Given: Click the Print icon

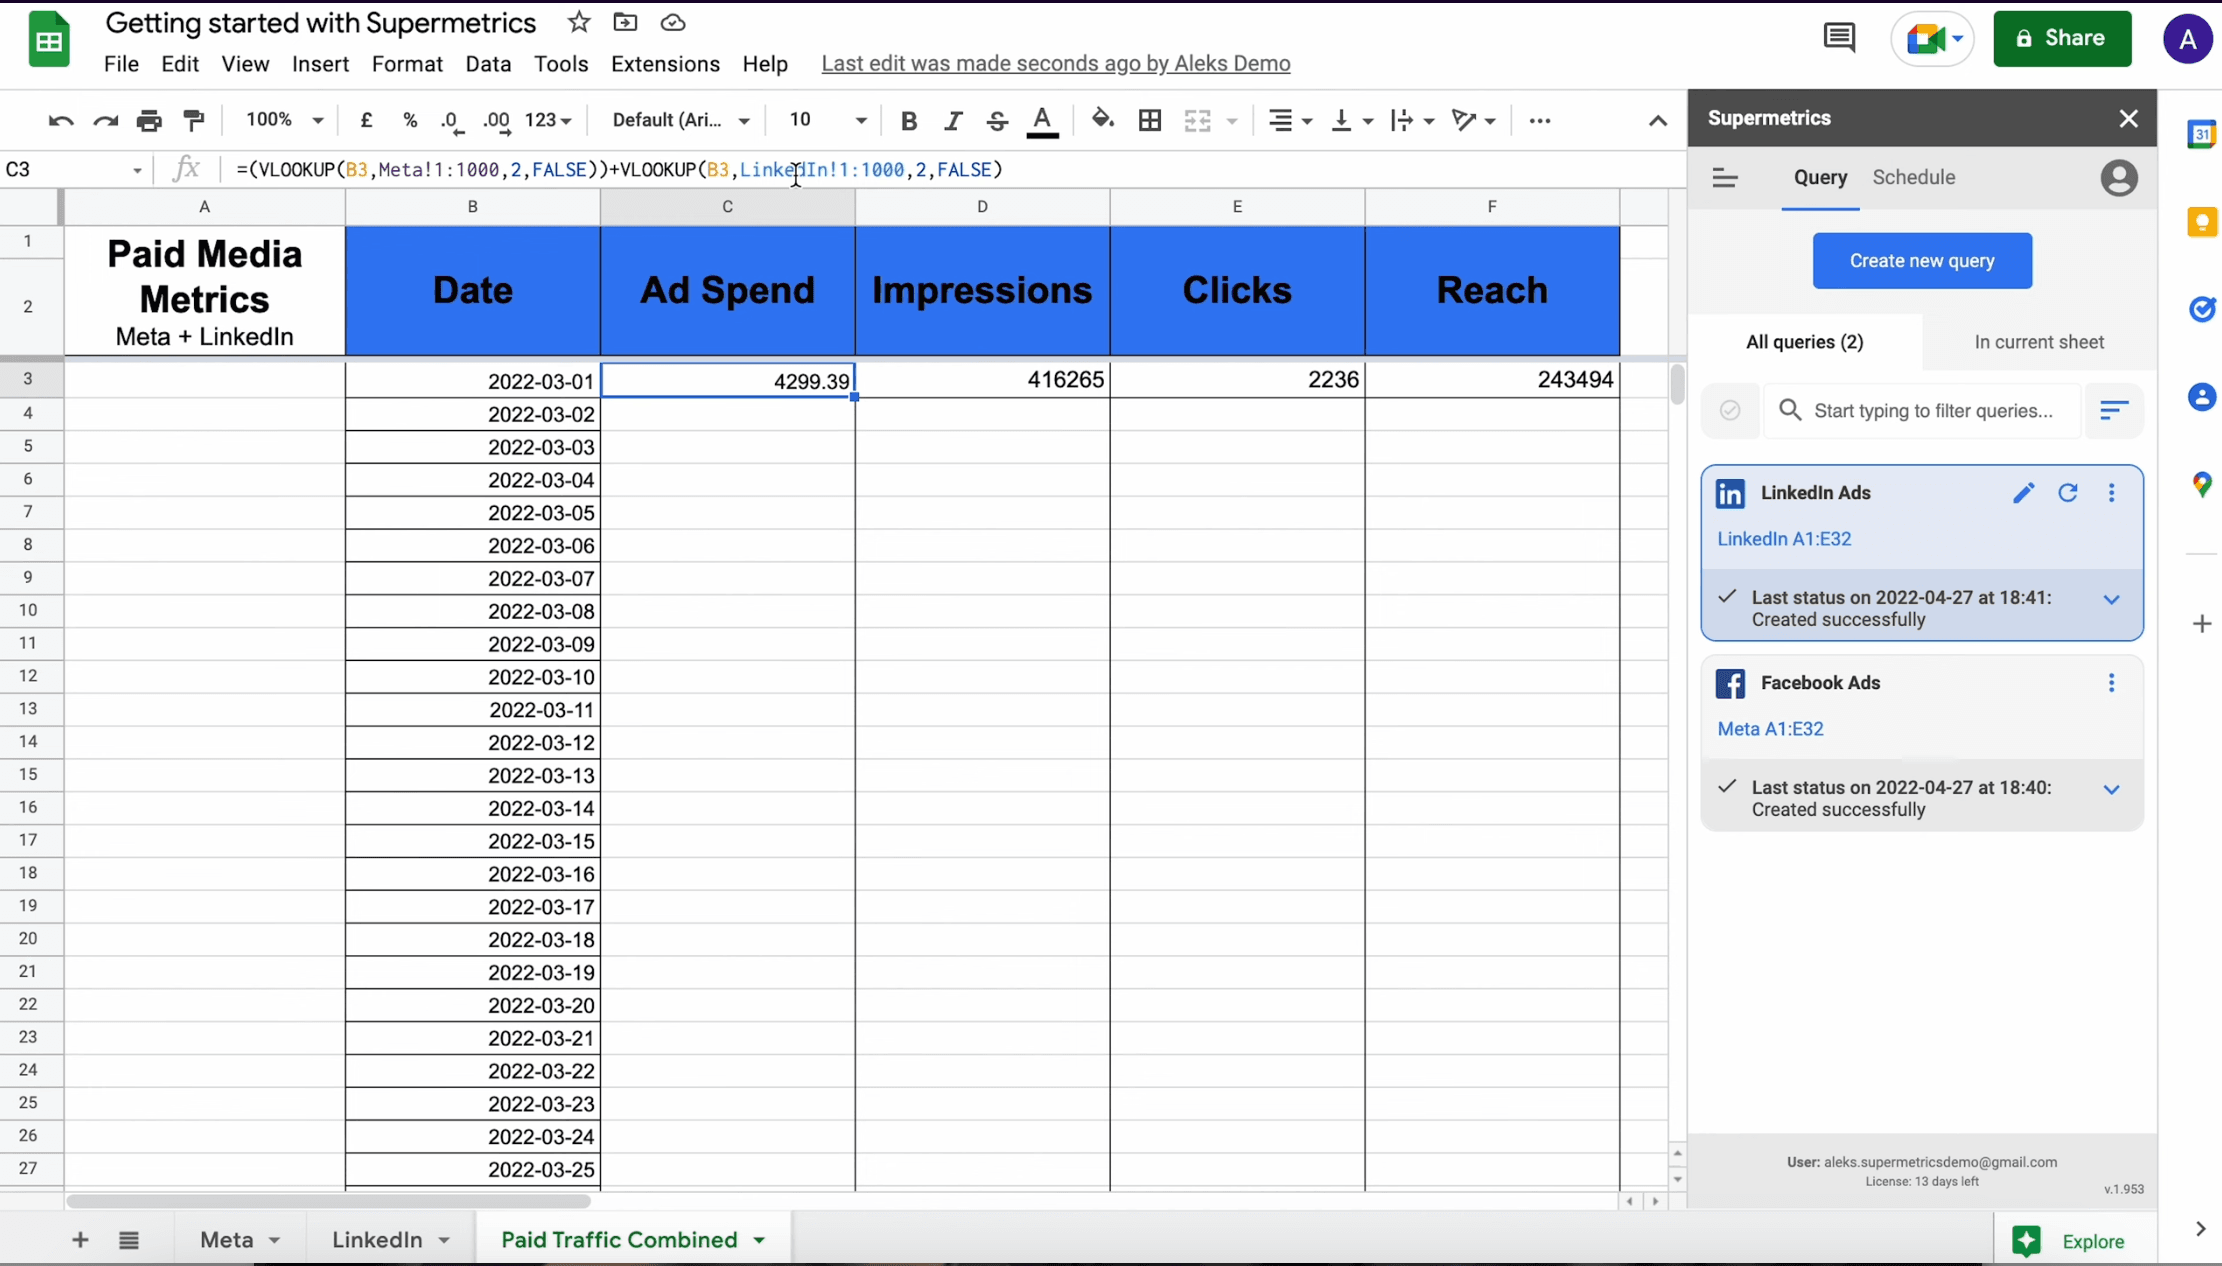Looking at the screenshot, I should point(149,121).
